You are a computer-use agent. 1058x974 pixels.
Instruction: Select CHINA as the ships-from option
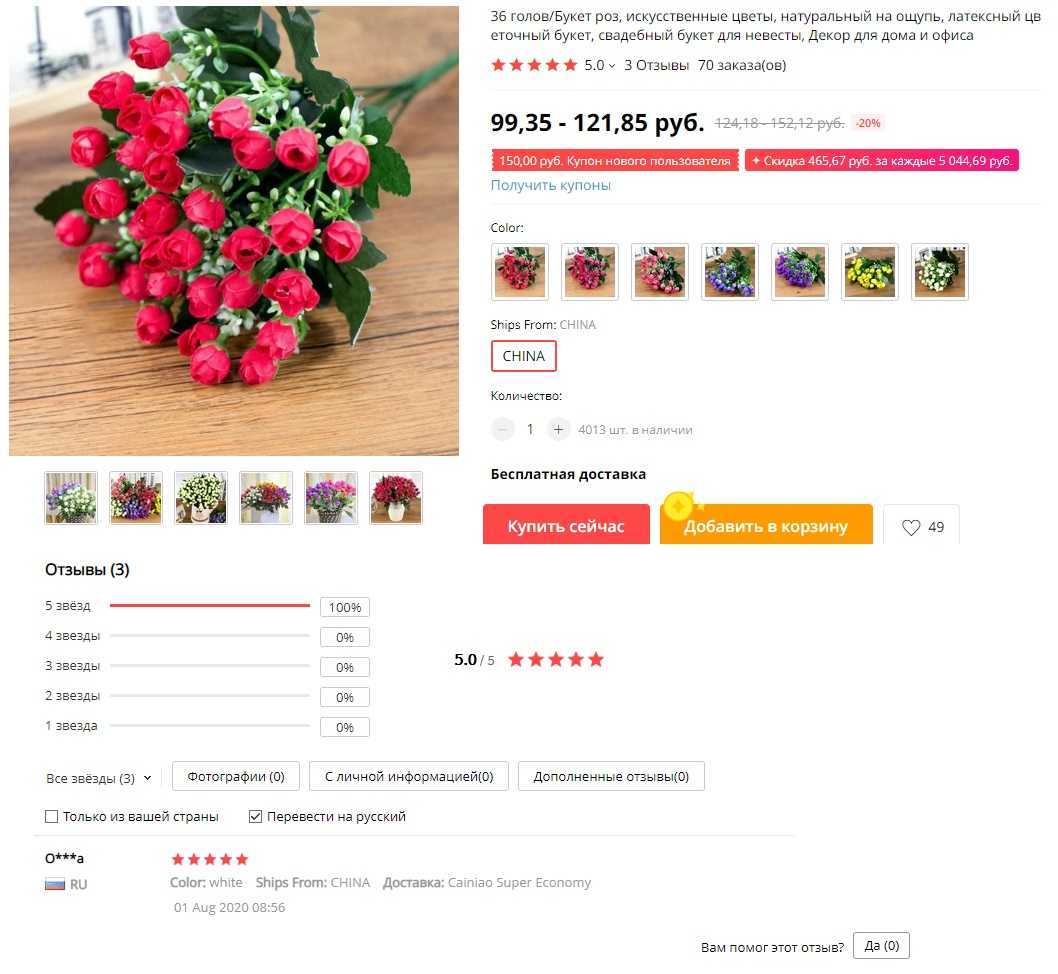[x=524, y=356]
